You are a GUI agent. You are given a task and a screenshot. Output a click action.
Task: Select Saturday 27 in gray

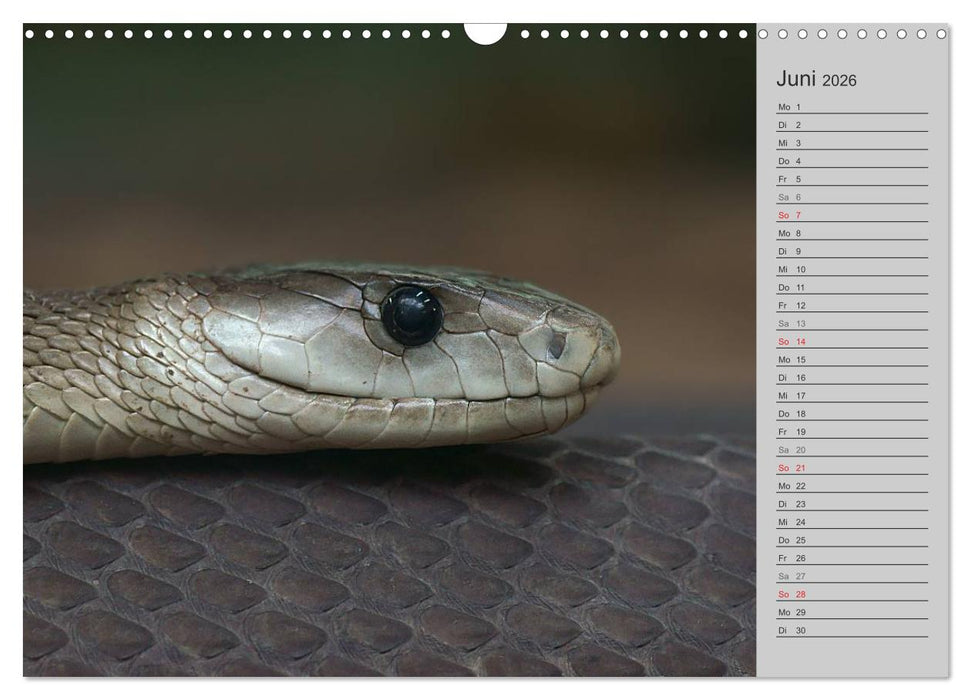pyautogui.click(x=799, y=576)
